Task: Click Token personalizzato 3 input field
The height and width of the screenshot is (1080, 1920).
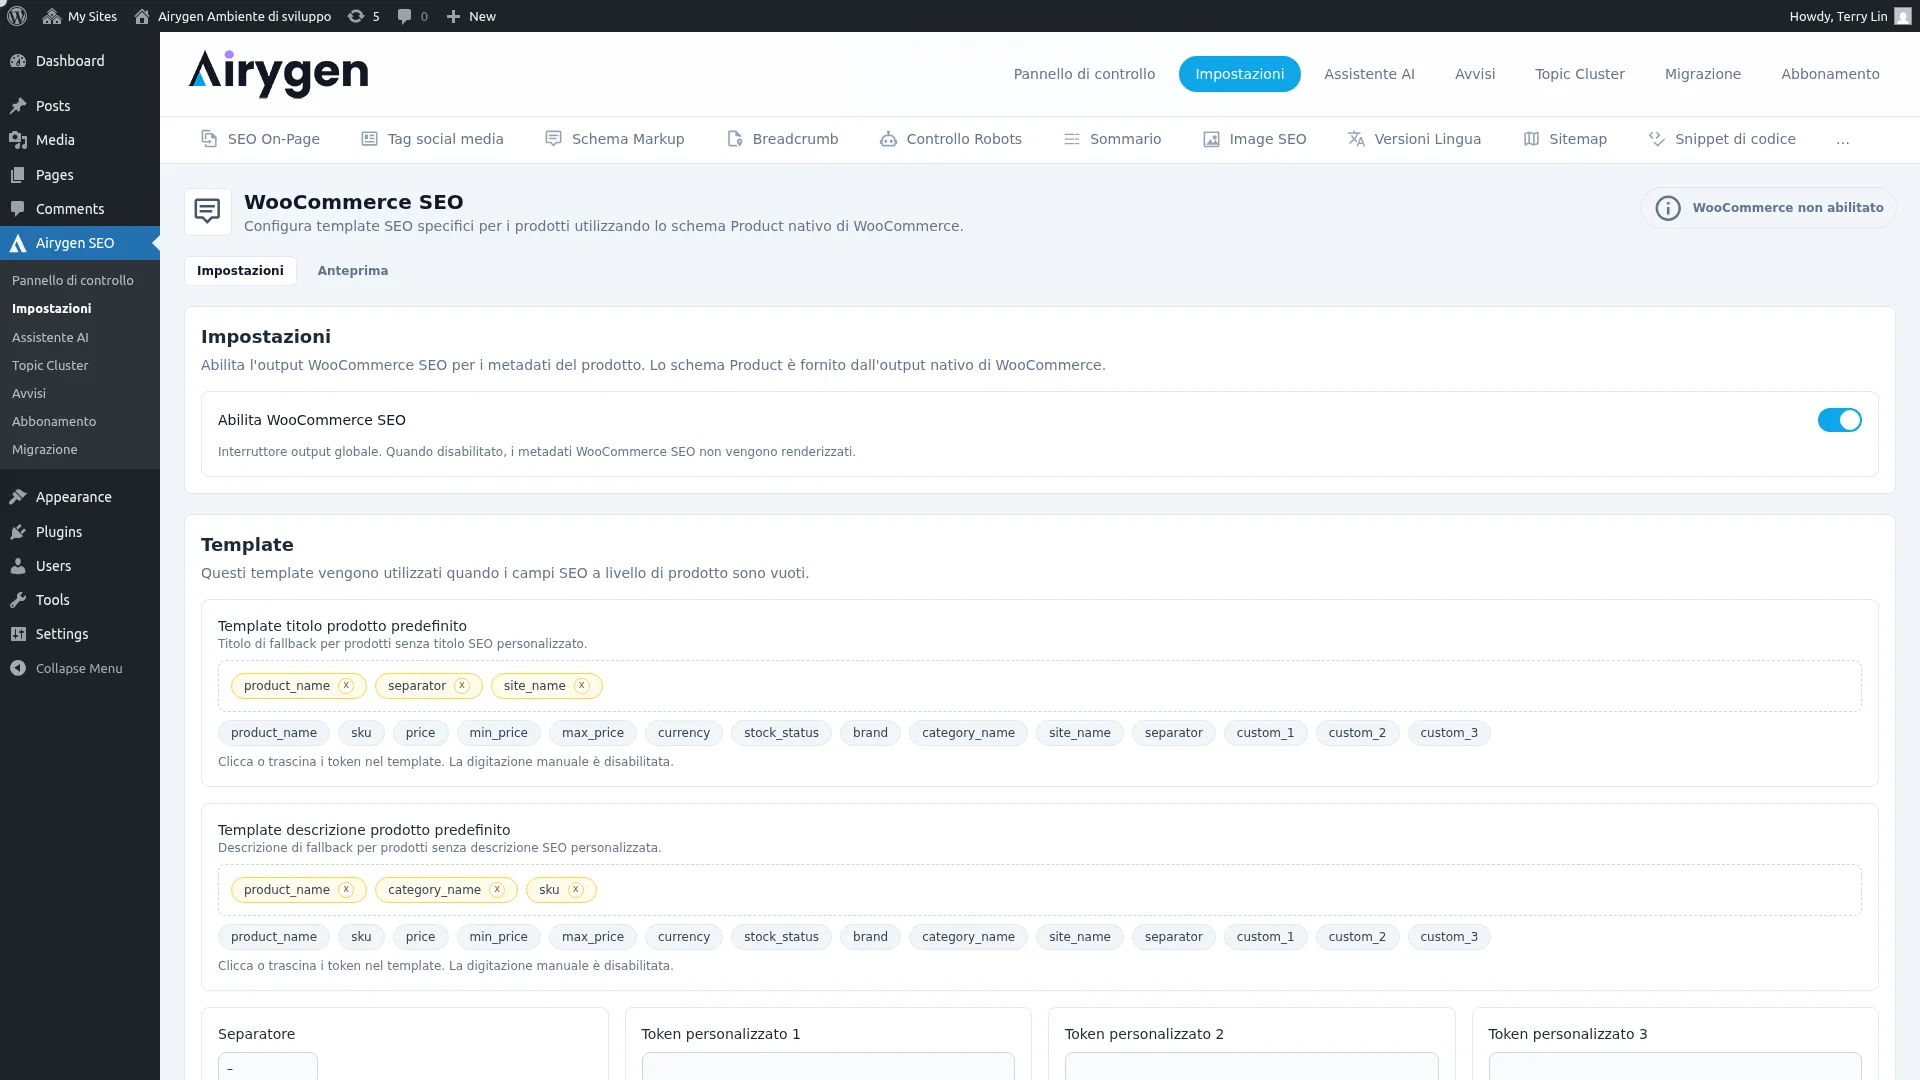Action: [x=1675, y=1066]
